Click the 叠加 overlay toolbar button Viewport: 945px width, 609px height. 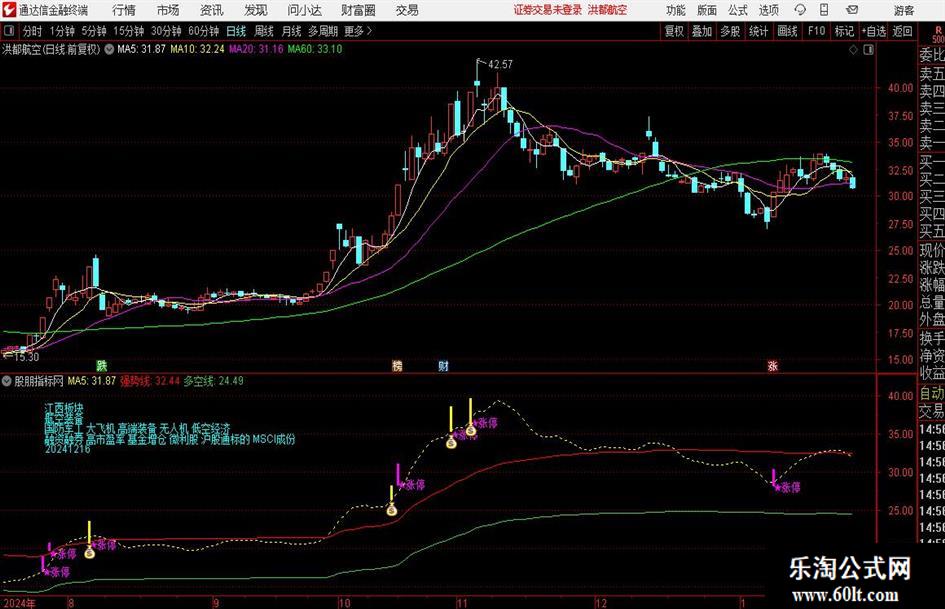(702, 31)
